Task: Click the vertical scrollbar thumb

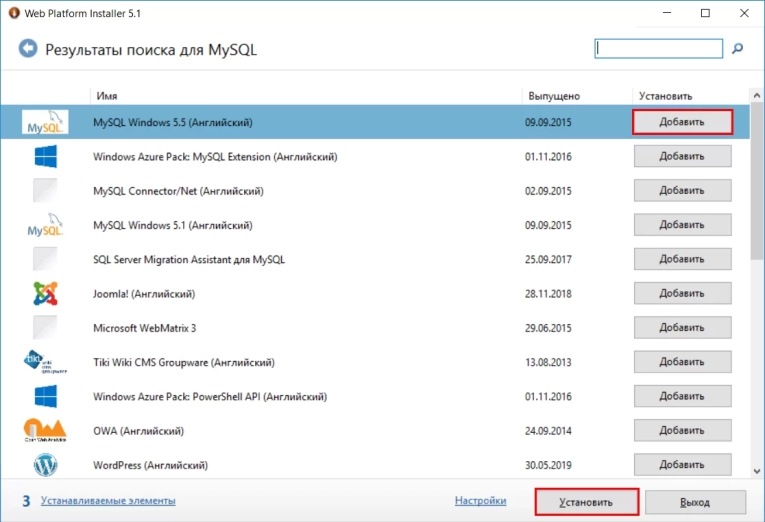Action: pyautogui.click(x=757, y=181)
